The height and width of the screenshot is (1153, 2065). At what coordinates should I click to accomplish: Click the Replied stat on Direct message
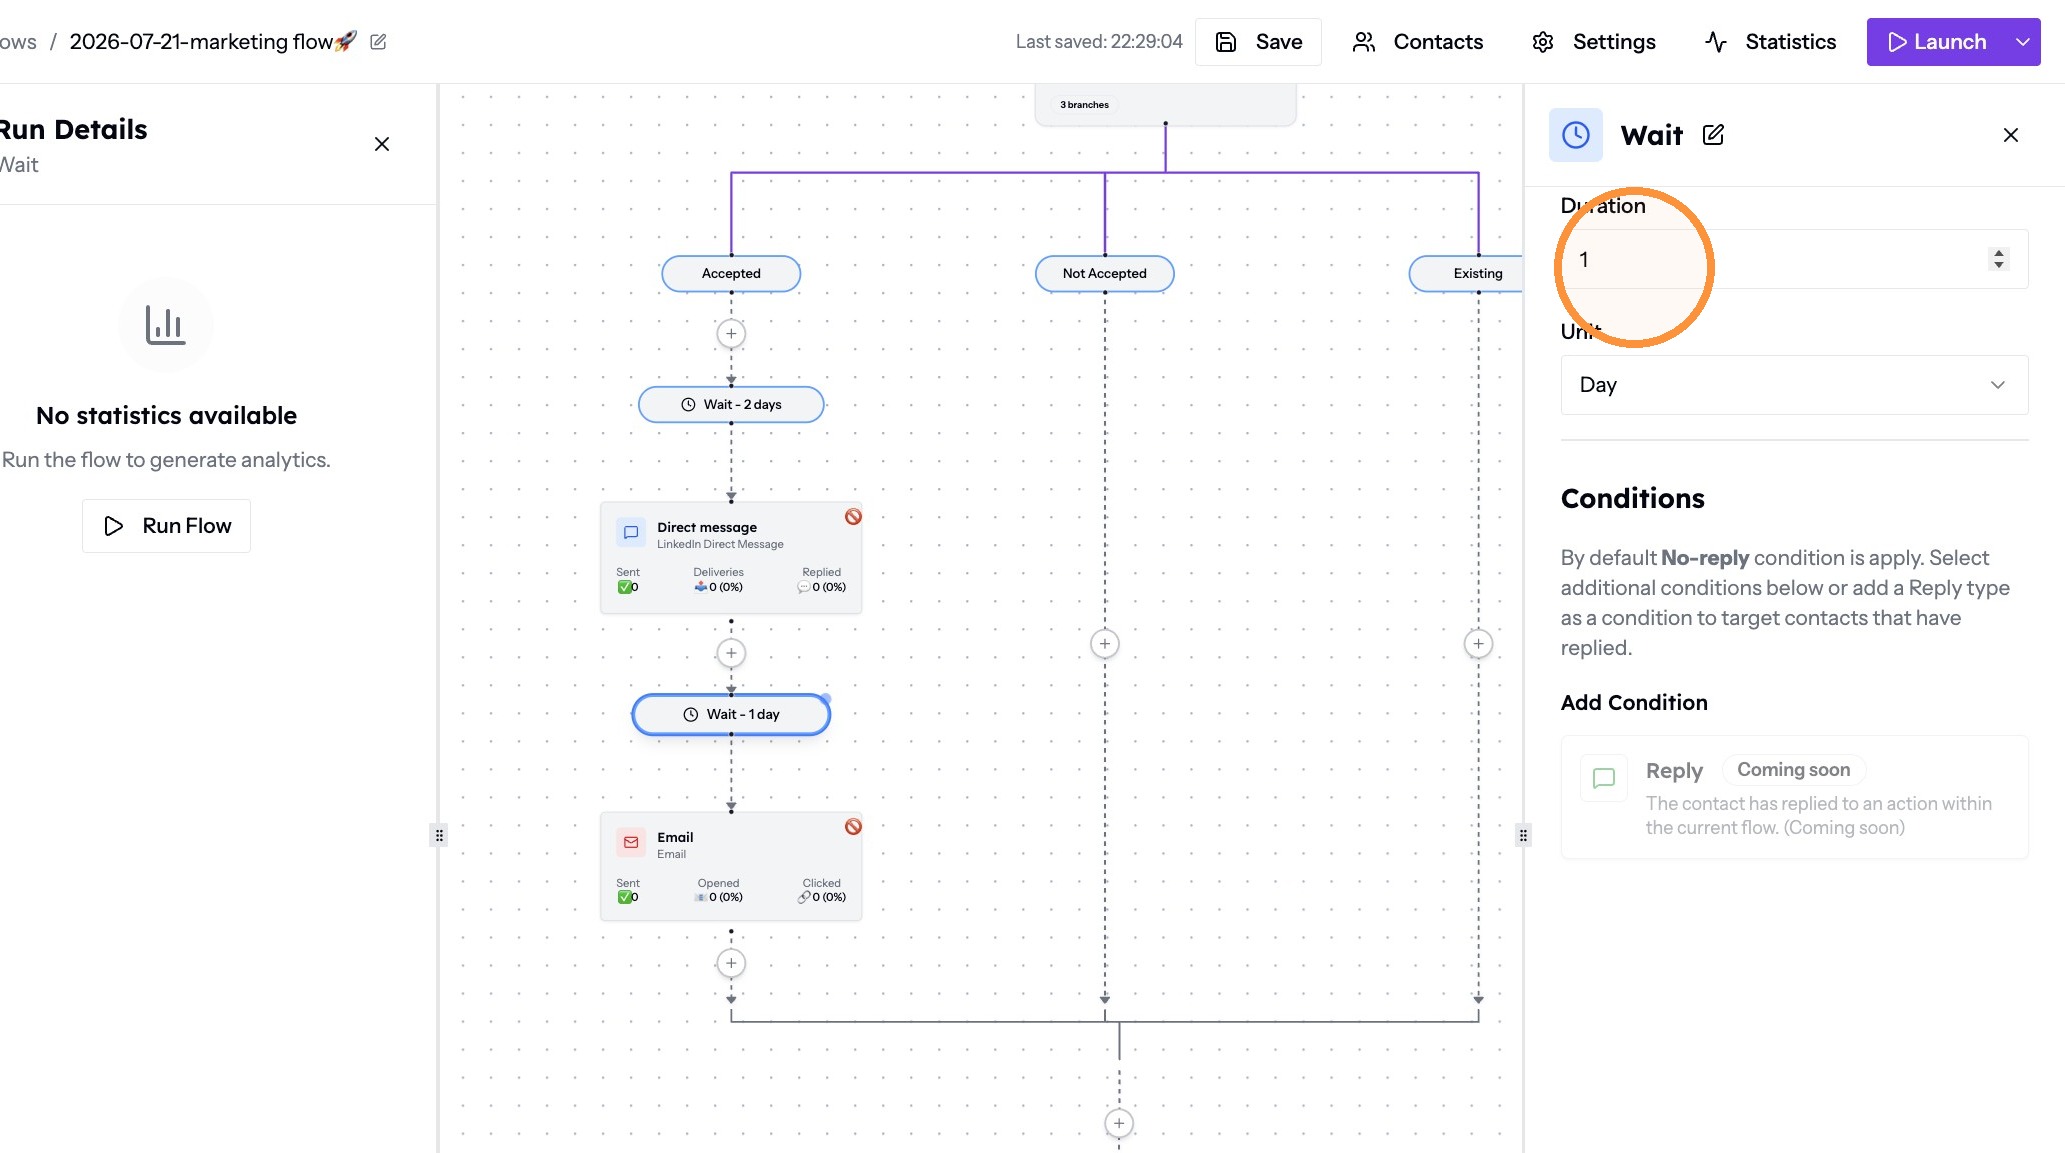point(822,580)
